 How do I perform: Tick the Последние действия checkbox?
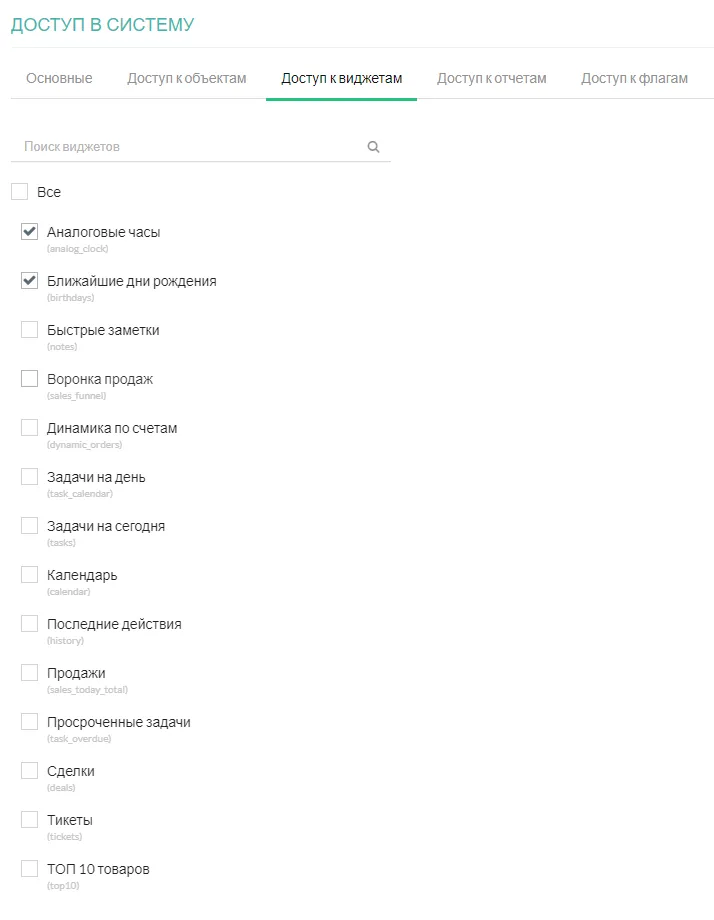tap(30, 624)
